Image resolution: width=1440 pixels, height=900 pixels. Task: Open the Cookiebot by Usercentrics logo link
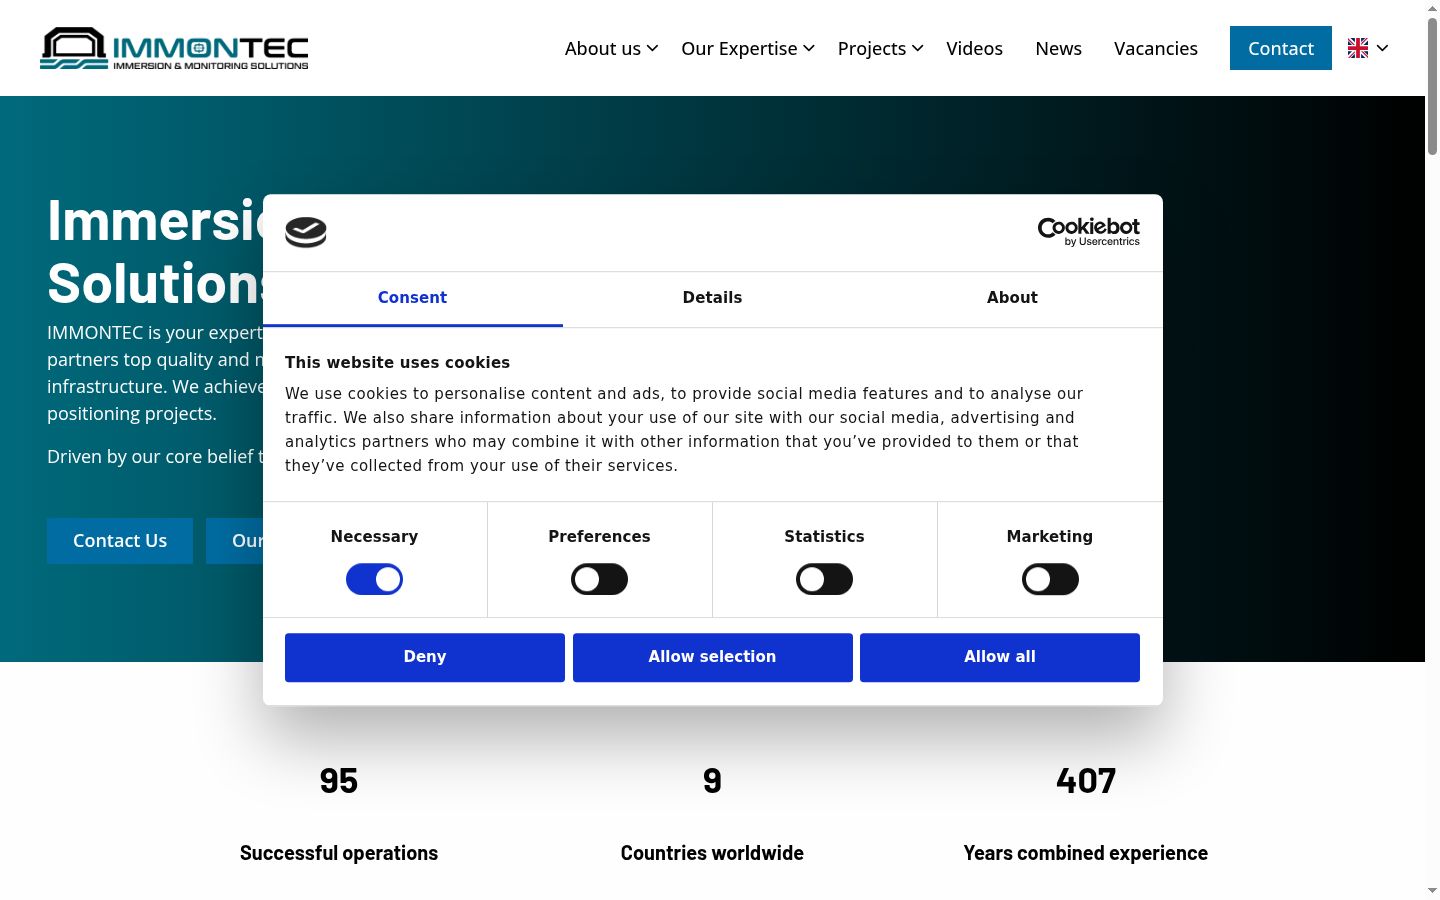coord(1088,232)
